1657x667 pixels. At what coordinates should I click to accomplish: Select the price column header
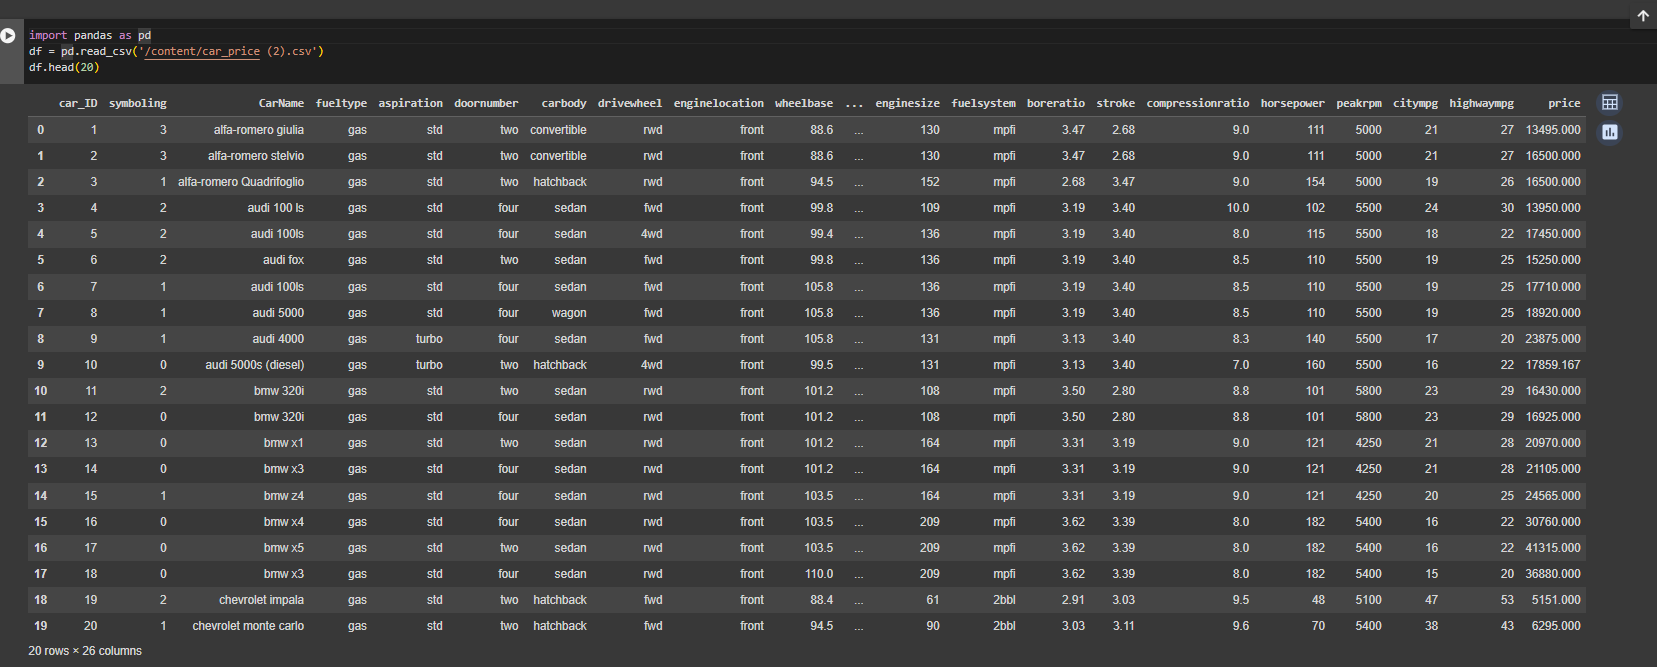(x=1565, y=103)
